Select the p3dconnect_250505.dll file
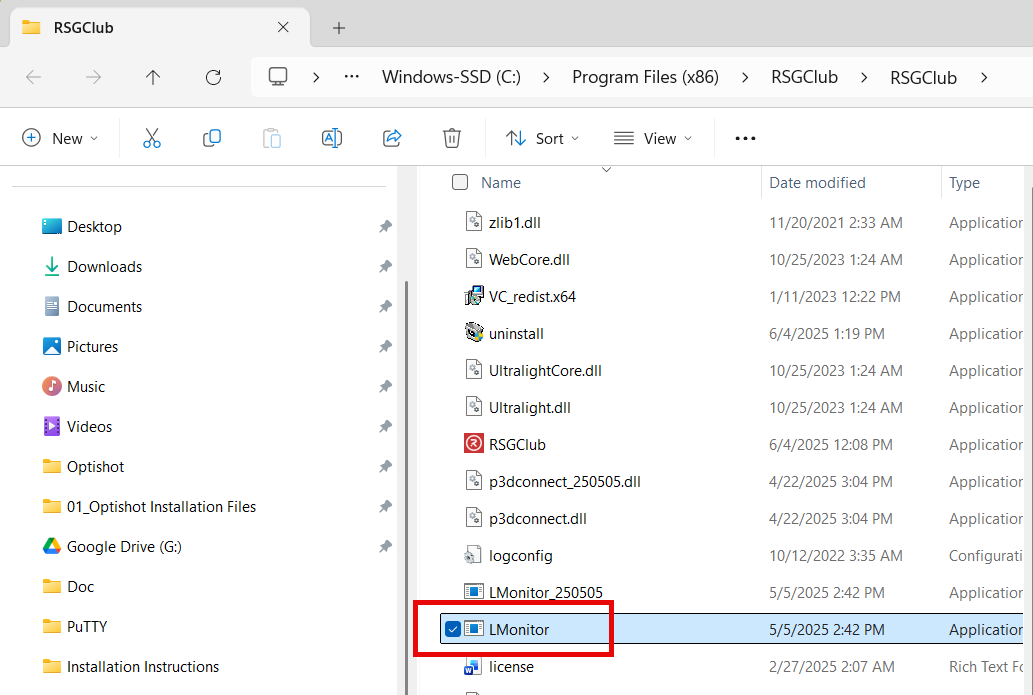 [x=565, y=482]
